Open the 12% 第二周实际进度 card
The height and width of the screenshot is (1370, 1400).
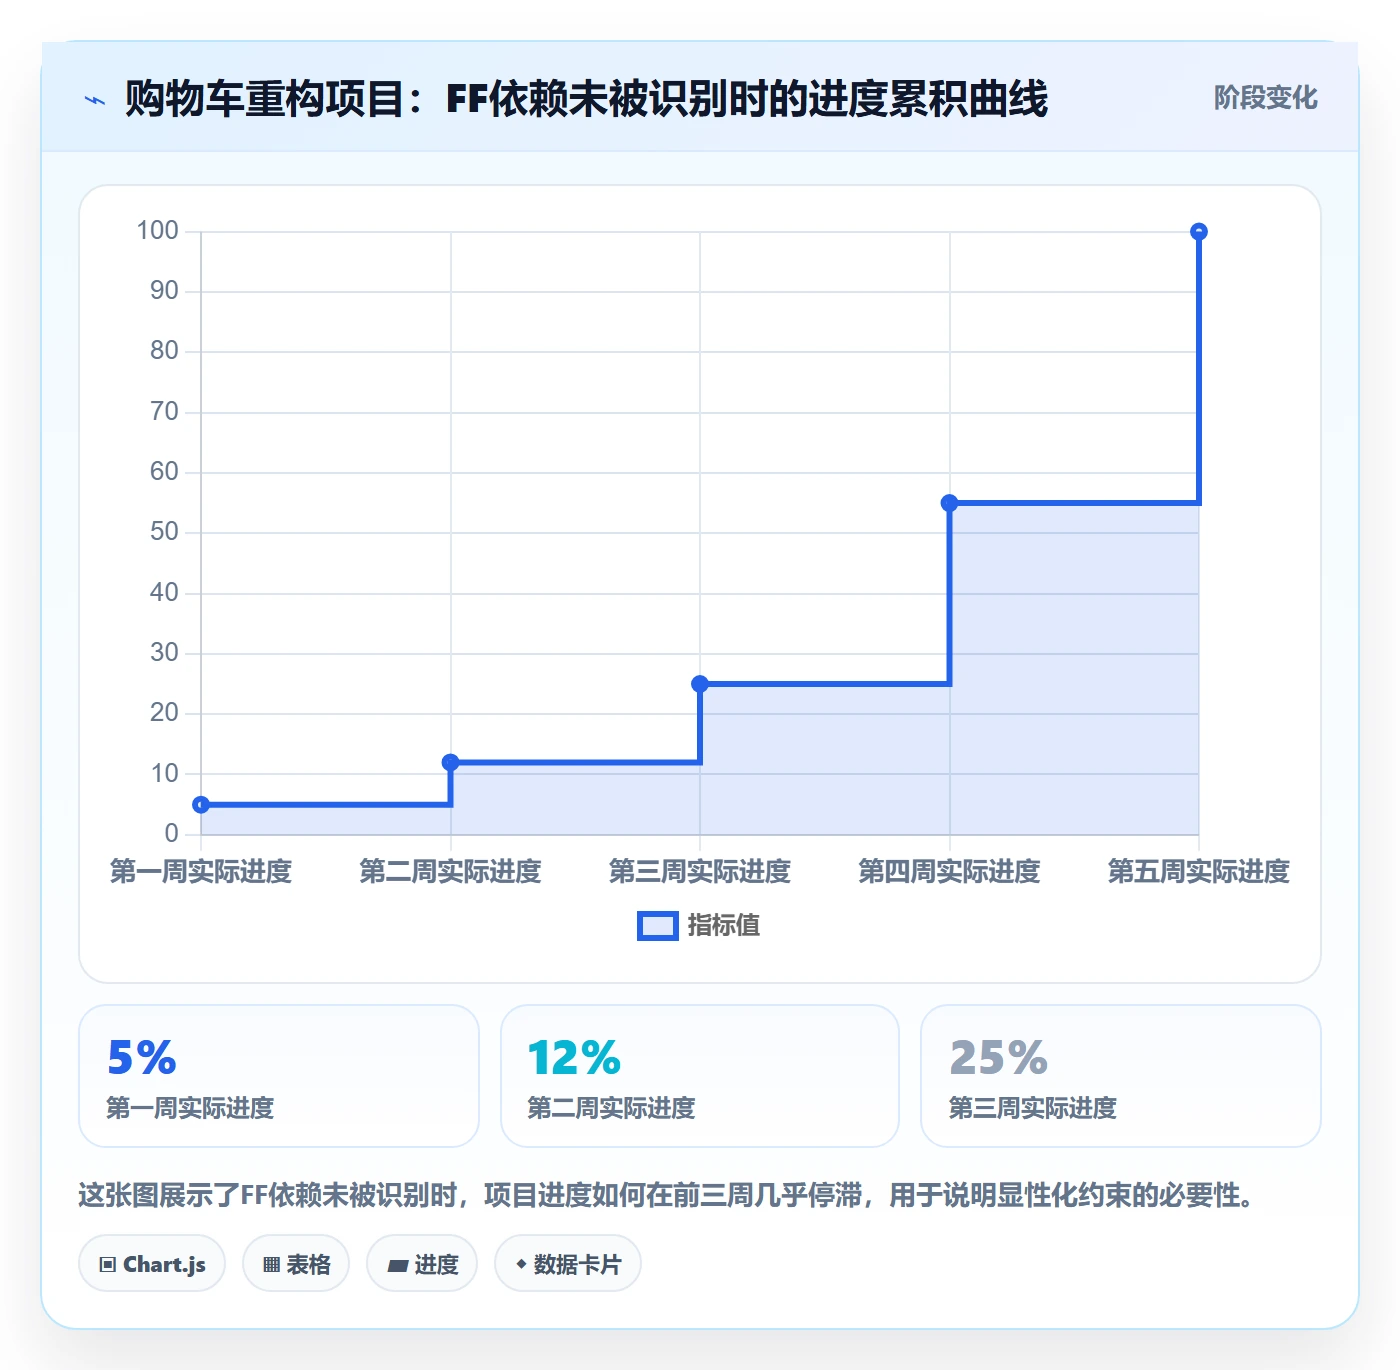click(x=700, y=1076)
